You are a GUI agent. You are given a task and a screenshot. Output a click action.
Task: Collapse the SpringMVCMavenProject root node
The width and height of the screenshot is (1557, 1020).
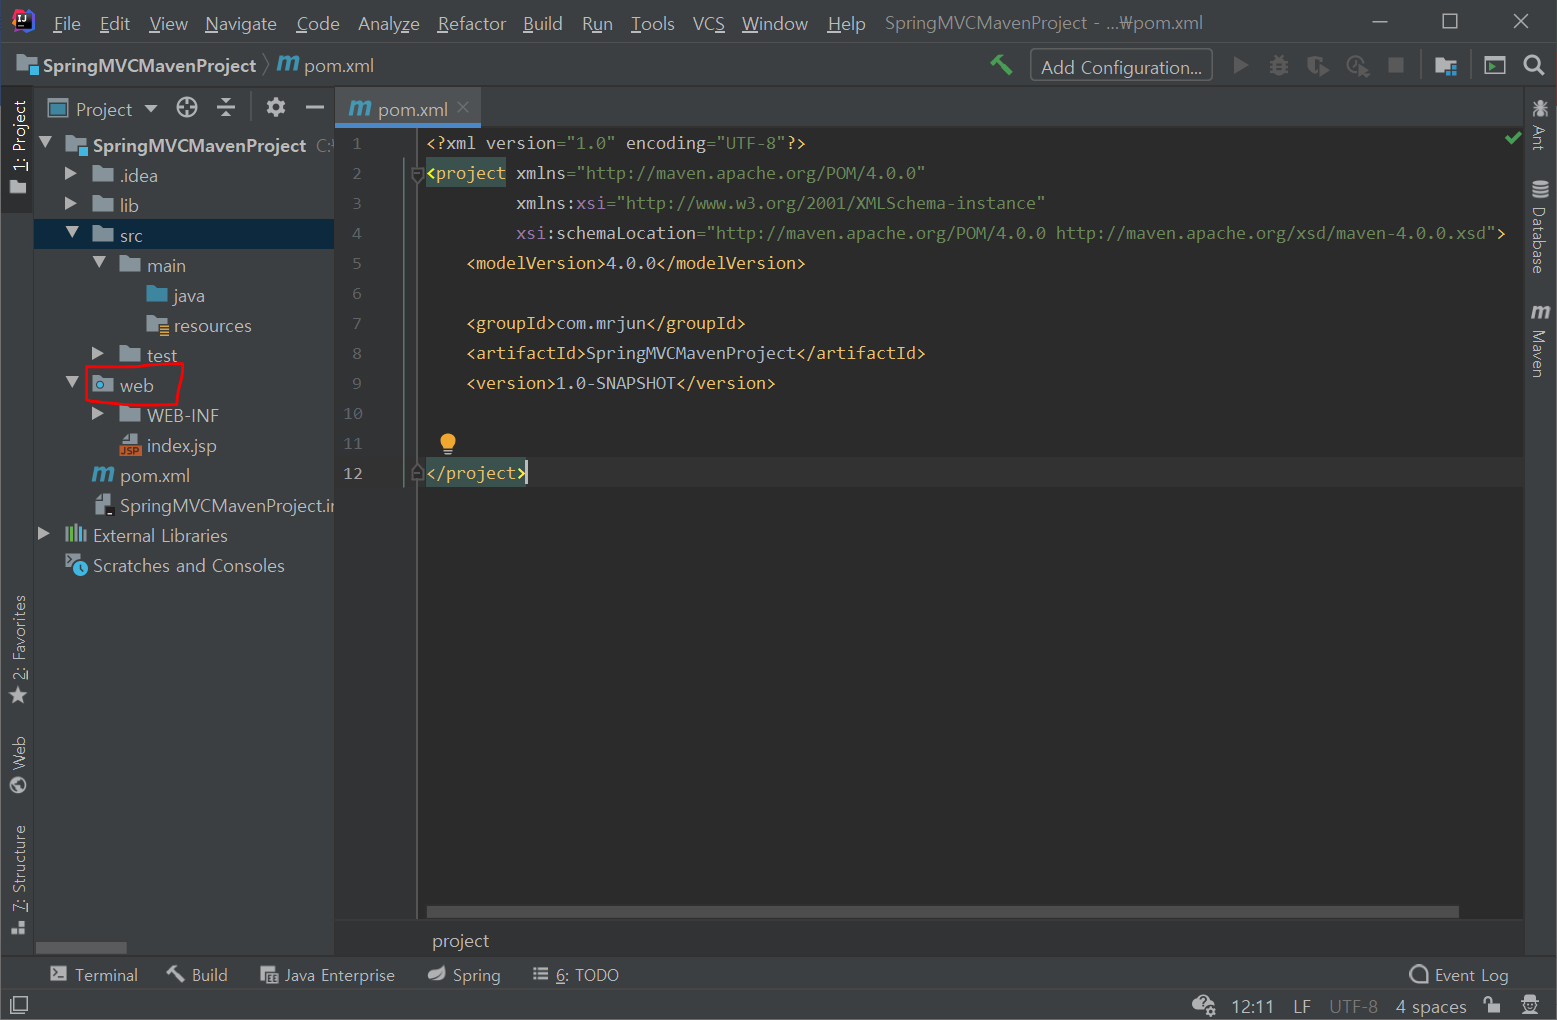46,143
